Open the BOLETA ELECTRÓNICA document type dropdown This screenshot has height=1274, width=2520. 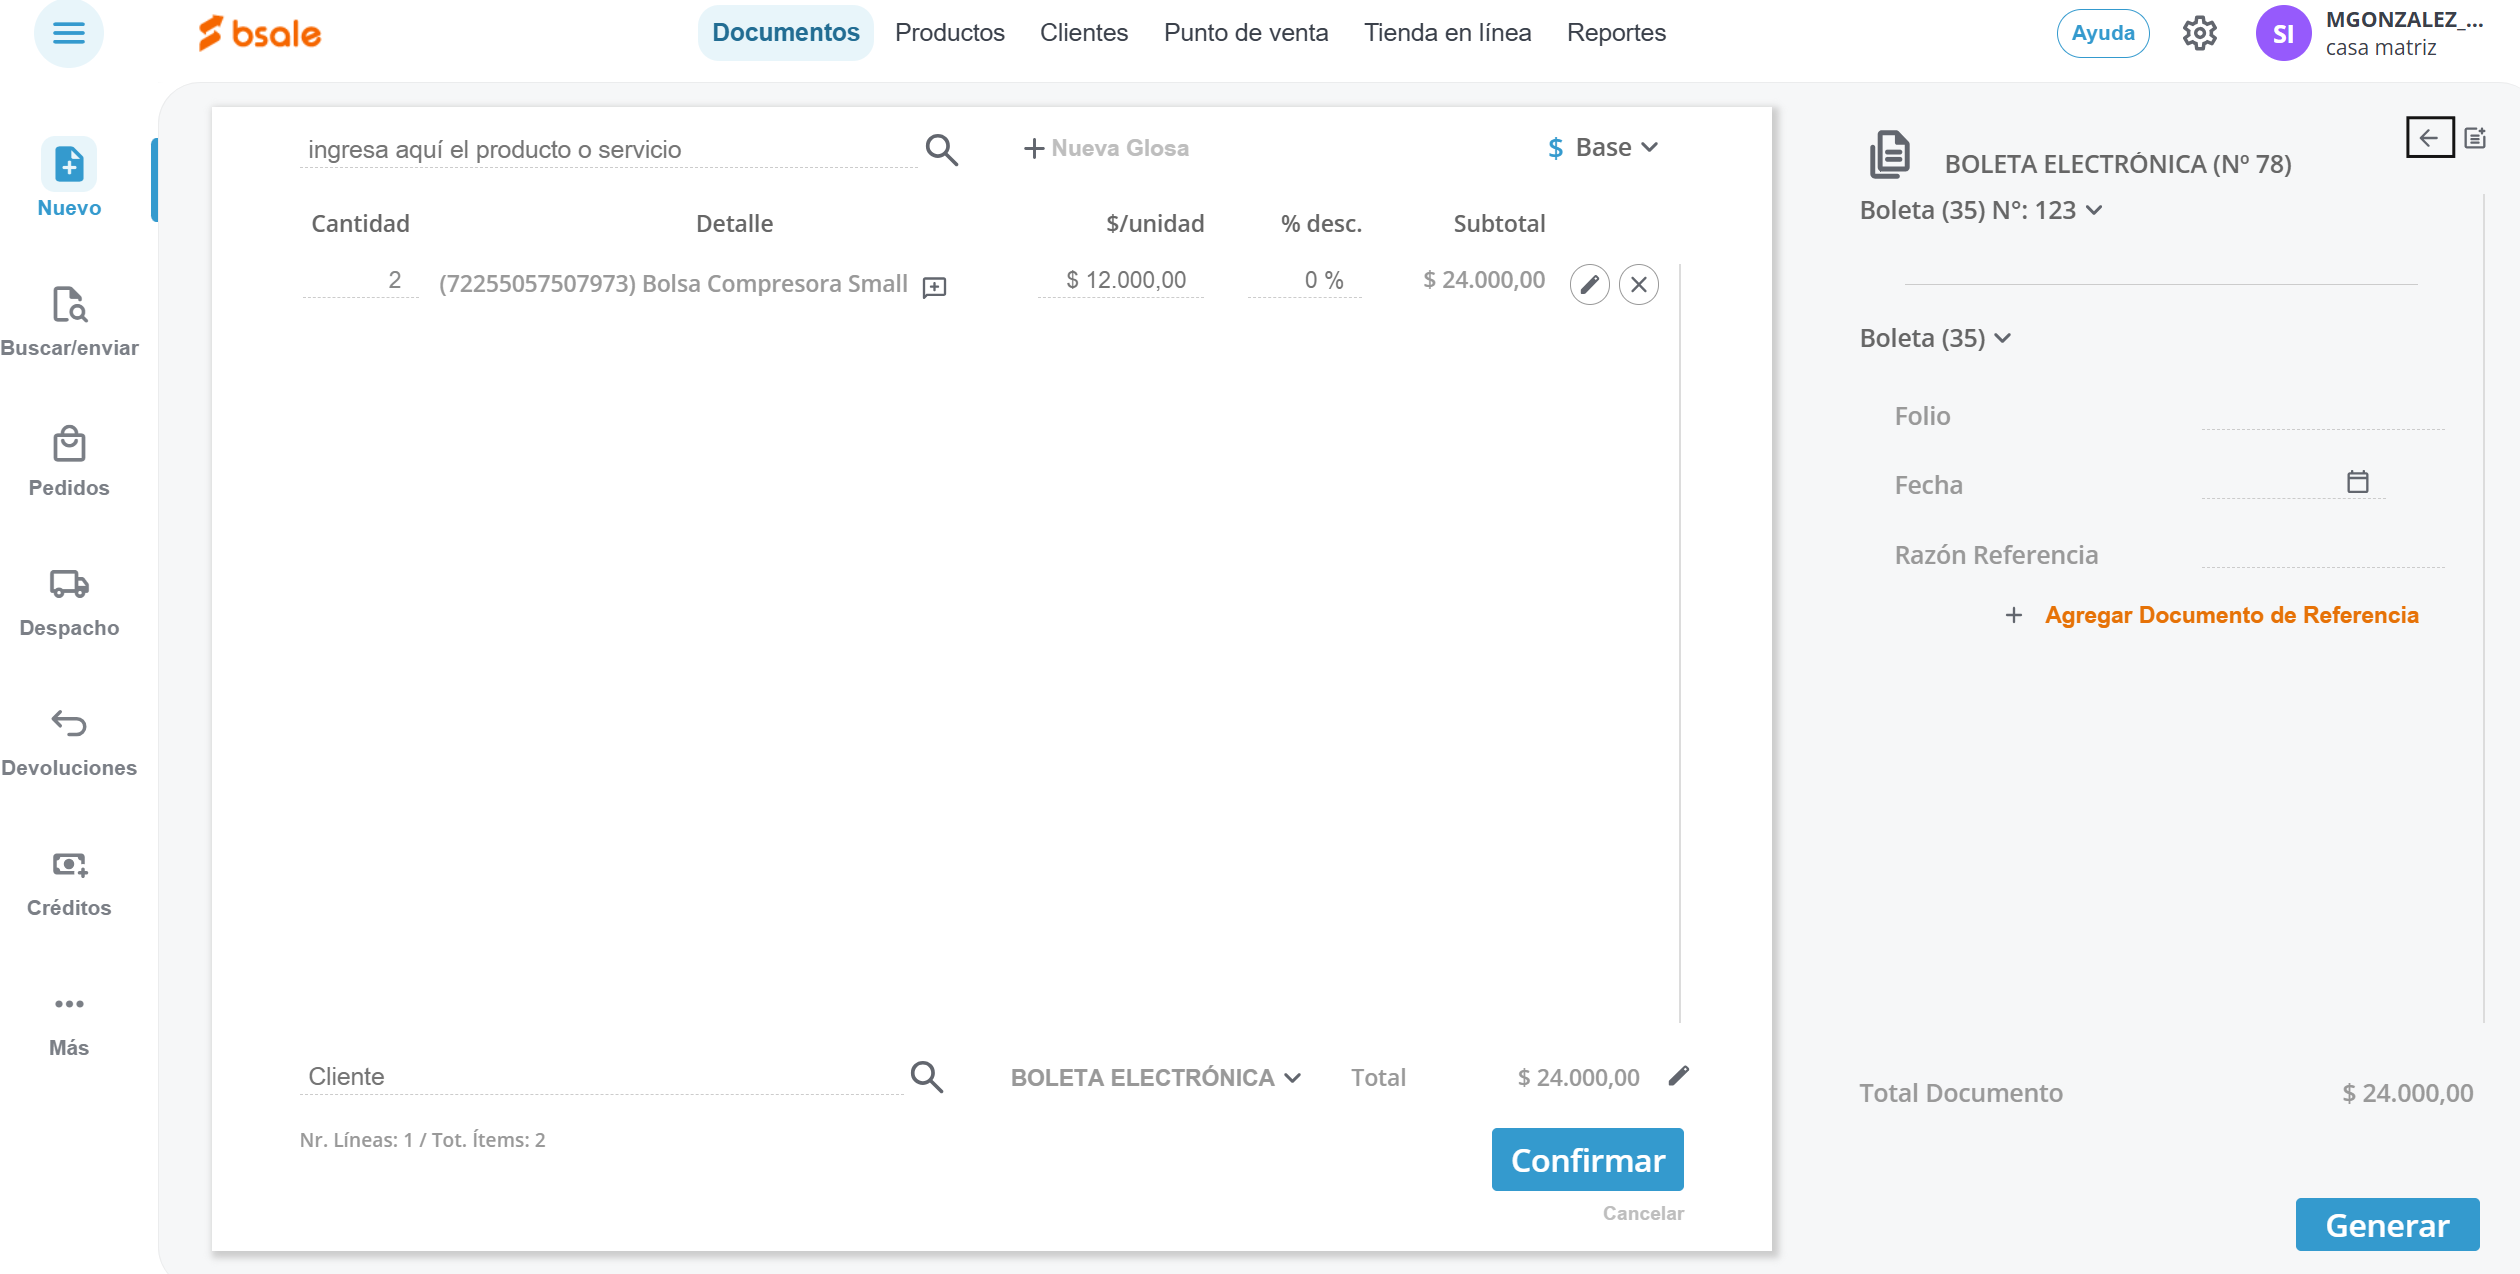coord(1155,1078)
